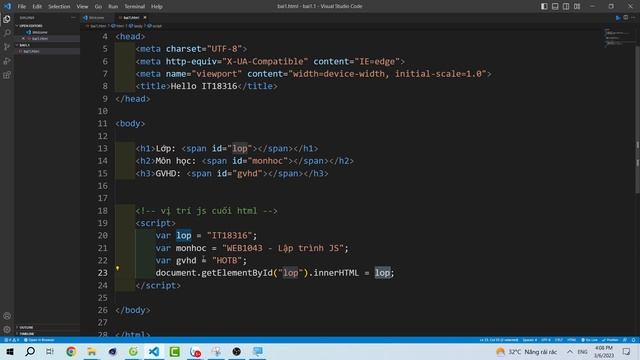
Task: Open the Edit menu
Action: pyautogui.click(x=37, y=6)
